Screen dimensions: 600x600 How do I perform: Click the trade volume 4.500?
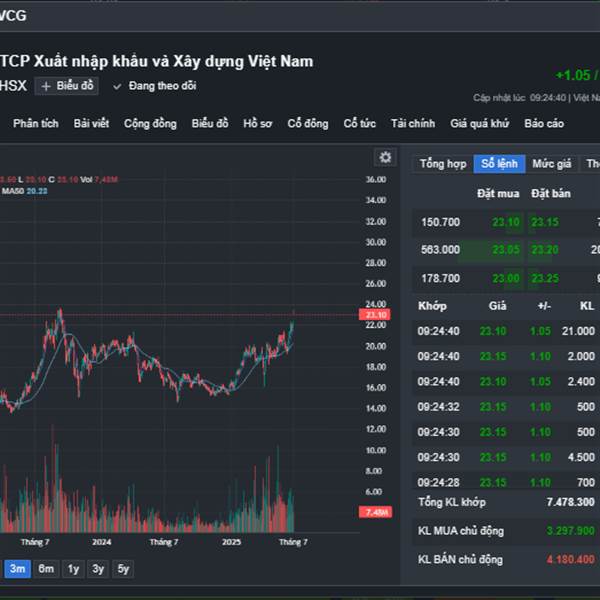coord(581,457)
